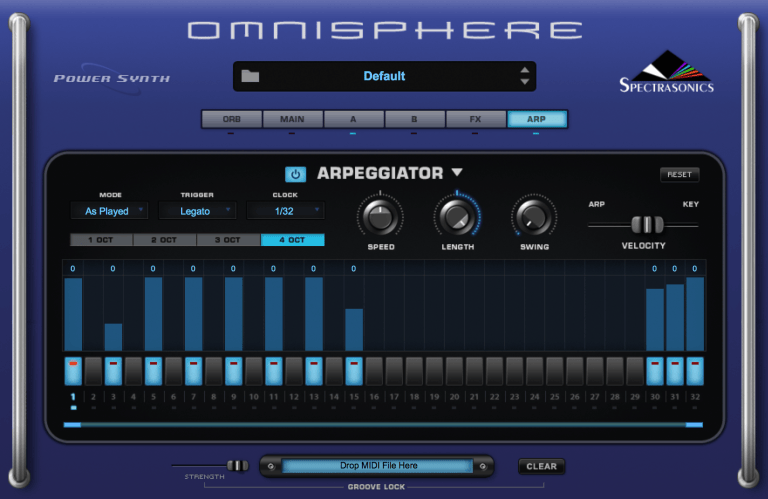Click the Default patch name display
Image resolution: width=768 pixels, height=499 pixels.
(384, 76)
